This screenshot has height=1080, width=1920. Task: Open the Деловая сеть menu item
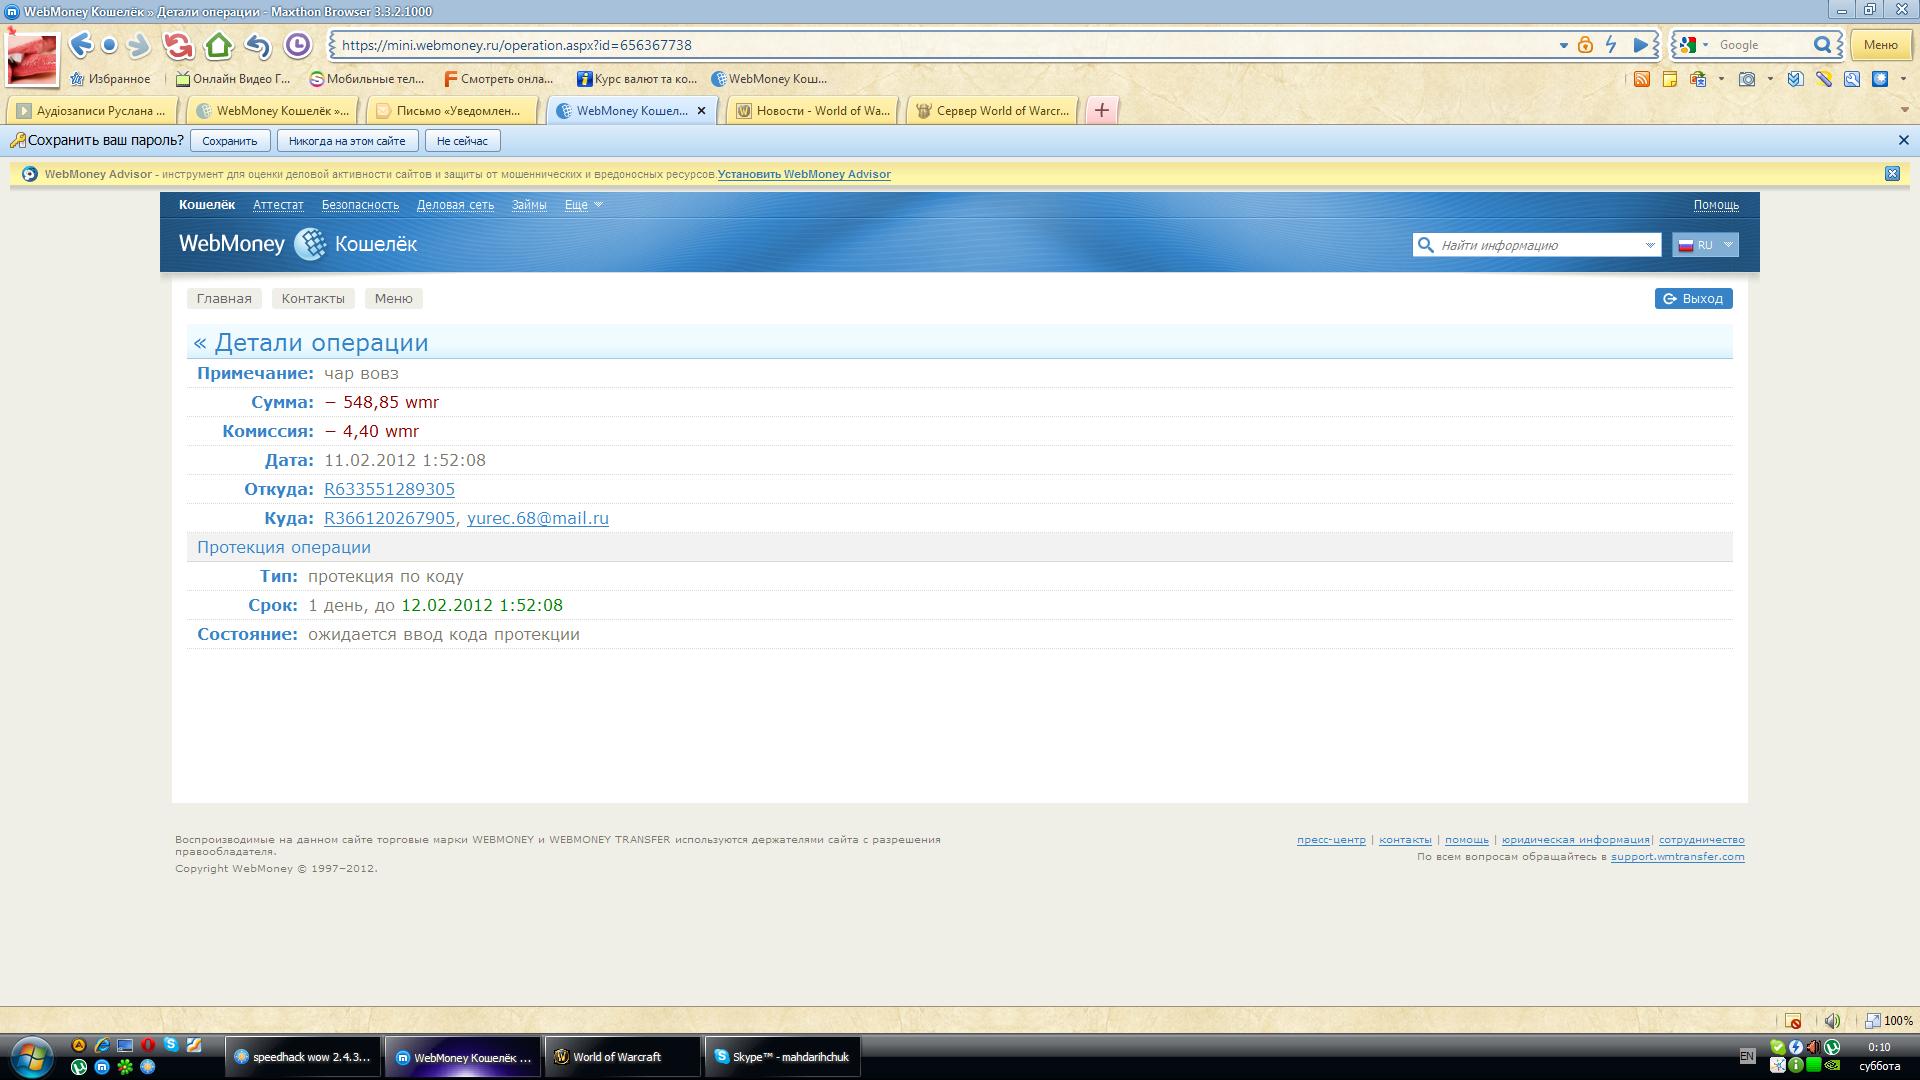pos(455,205)
